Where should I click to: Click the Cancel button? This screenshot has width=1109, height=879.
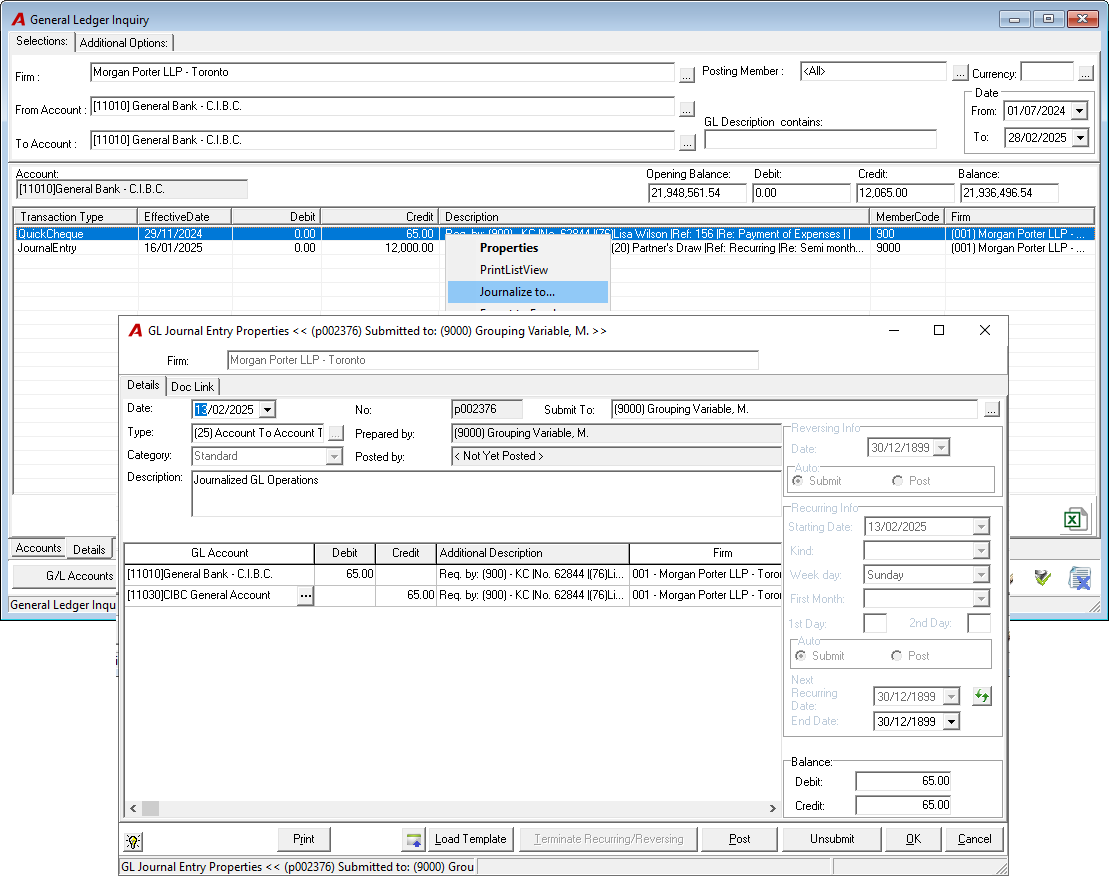[x=974, y=839]
